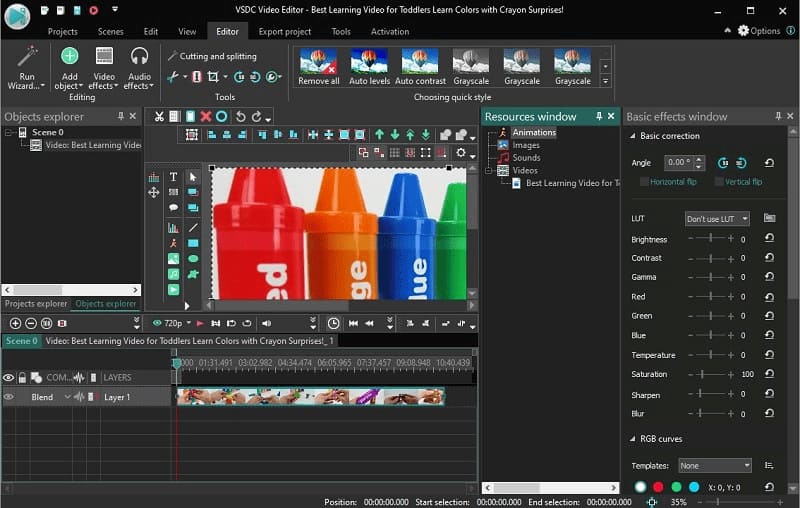Viewport: 800px width, 508px height.
Task: Select the Text tool in canvas toolbar
Action: (x=173, y=177)
